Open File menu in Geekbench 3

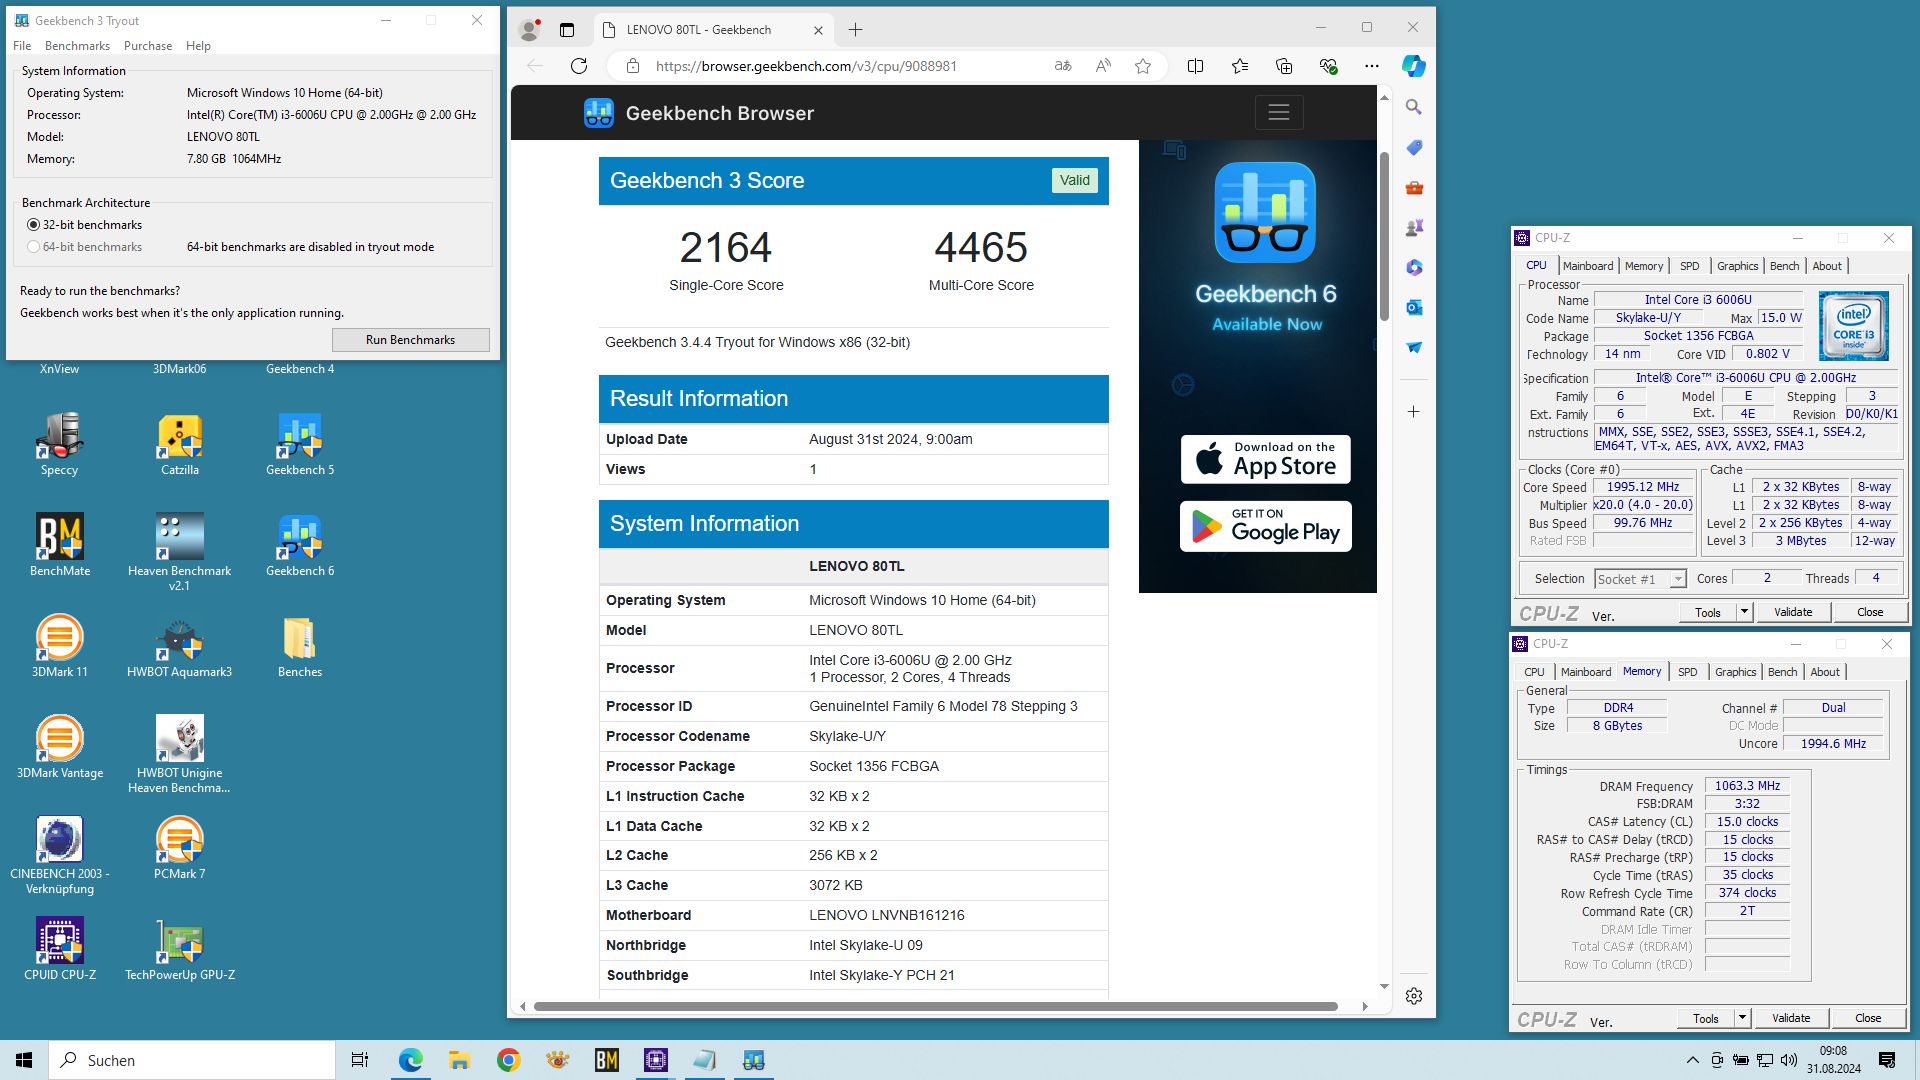[22, 46]
